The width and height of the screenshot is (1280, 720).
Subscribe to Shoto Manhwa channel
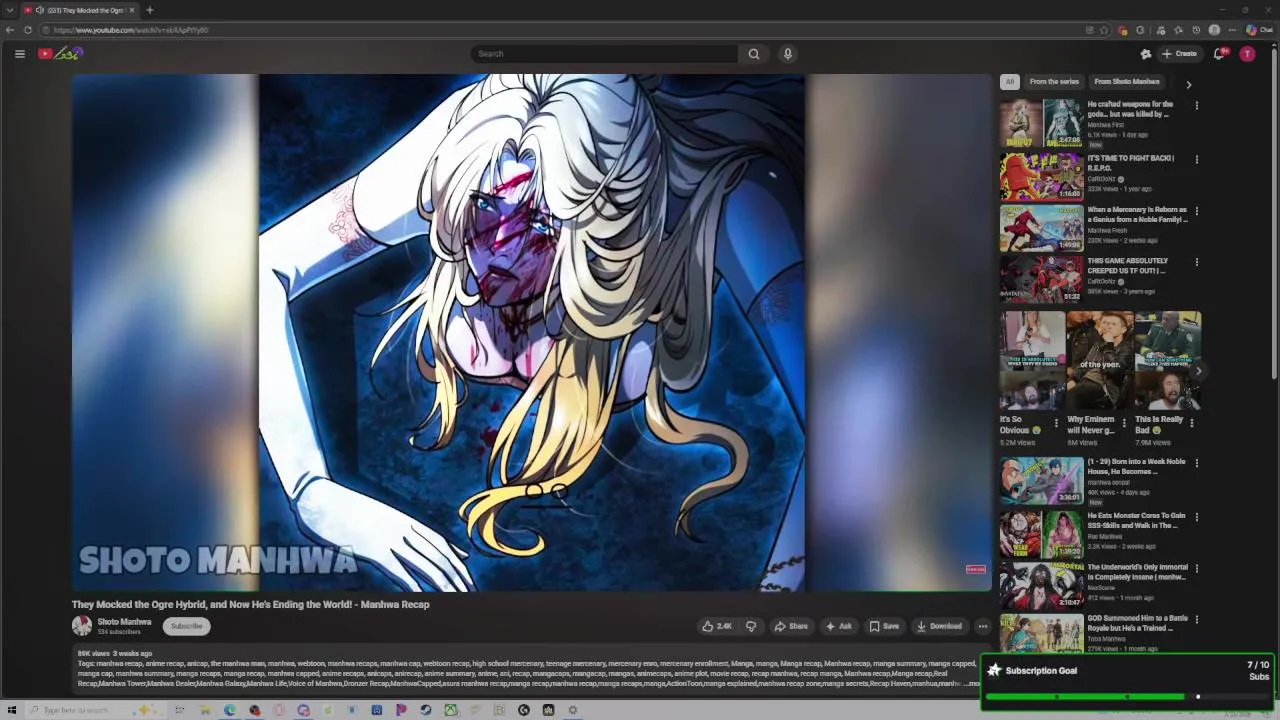coord(186,626)
